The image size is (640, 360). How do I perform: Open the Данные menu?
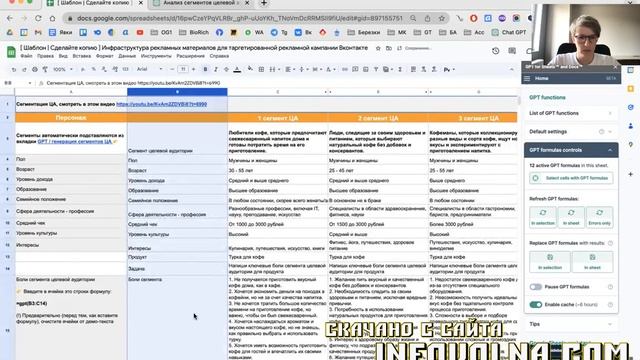[x=127, y=56]
